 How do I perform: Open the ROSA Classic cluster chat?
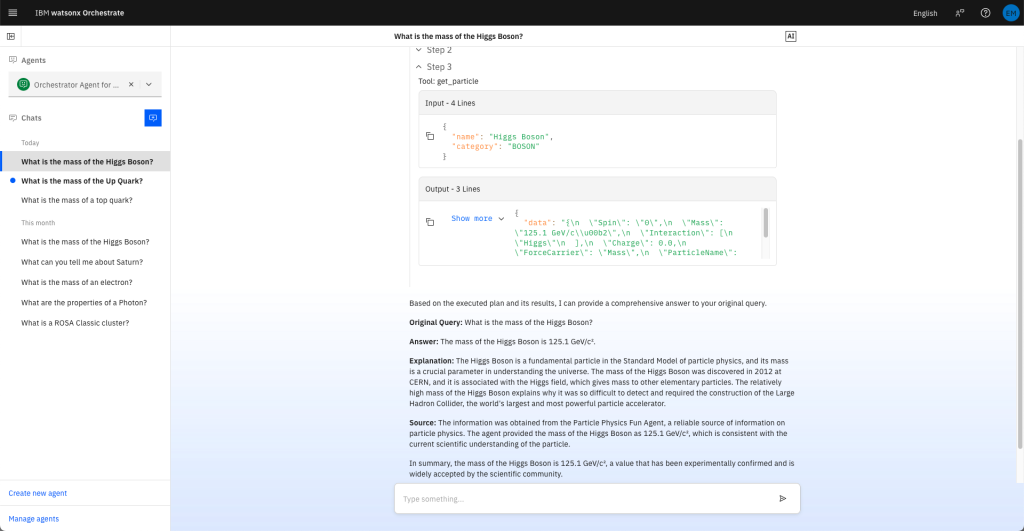pos(86,323)
